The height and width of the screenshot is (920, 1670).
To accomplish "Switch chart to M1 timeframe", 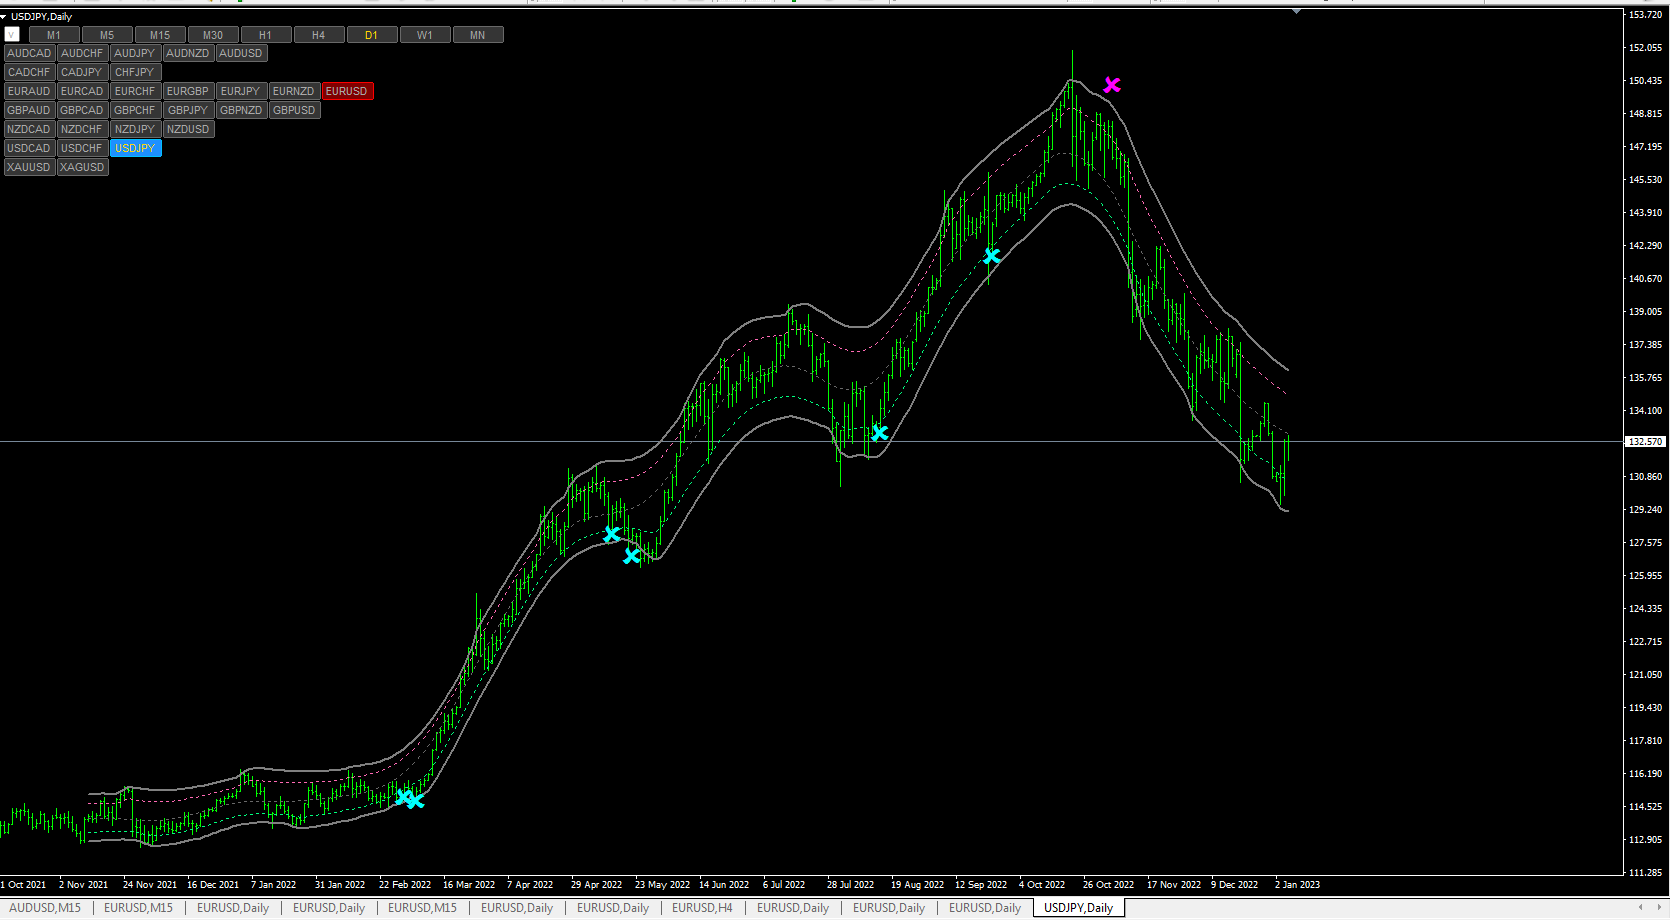I will (x=54, y=35).
